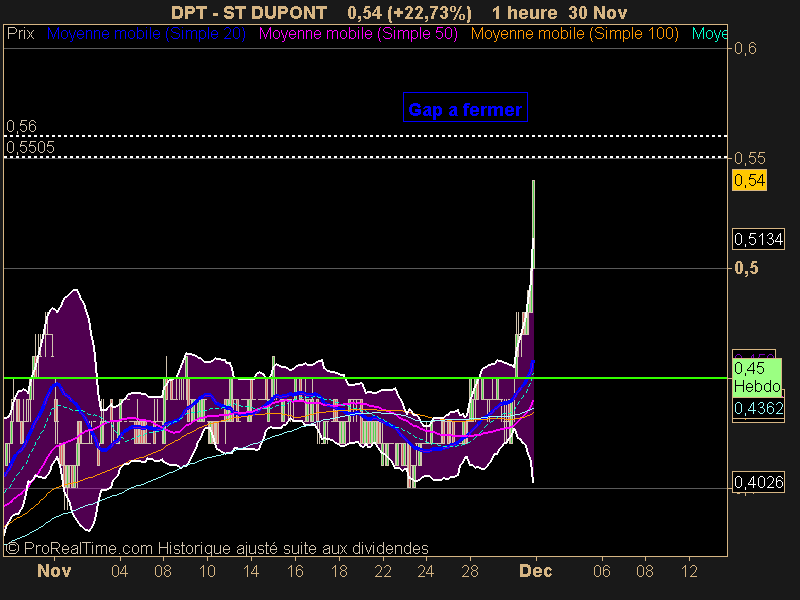Click the 28 date on the time axis

470,570
